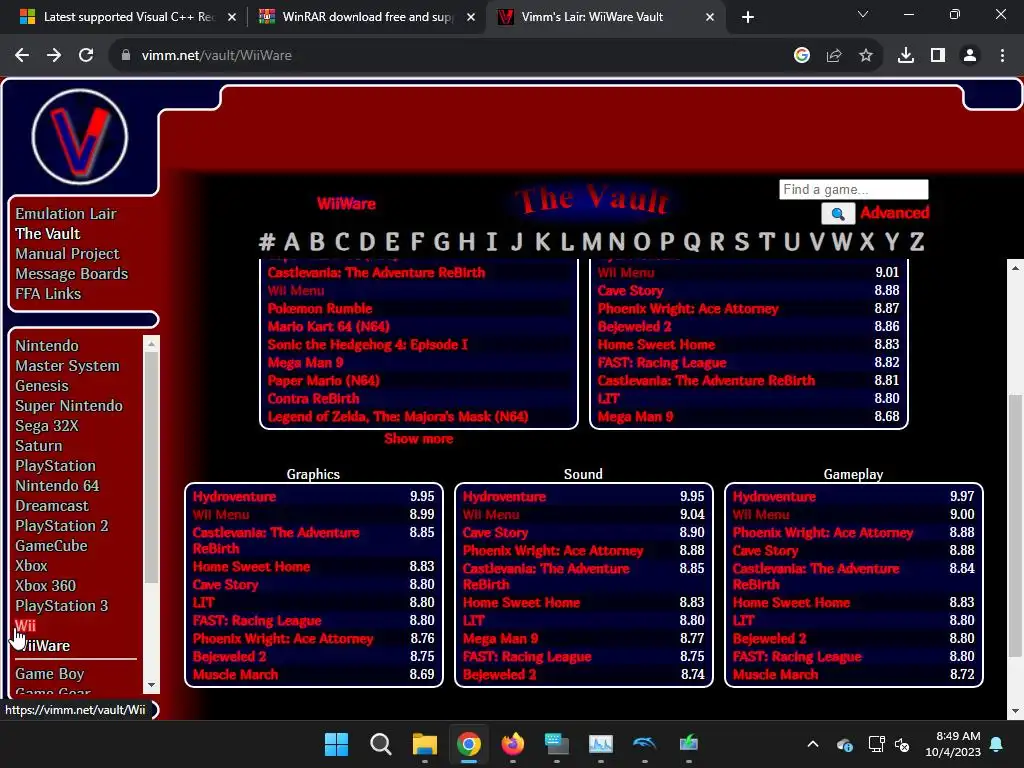Switch to WinRAR download tab
This screenshot has height=768, width=1024.
[x=368, y=17]
